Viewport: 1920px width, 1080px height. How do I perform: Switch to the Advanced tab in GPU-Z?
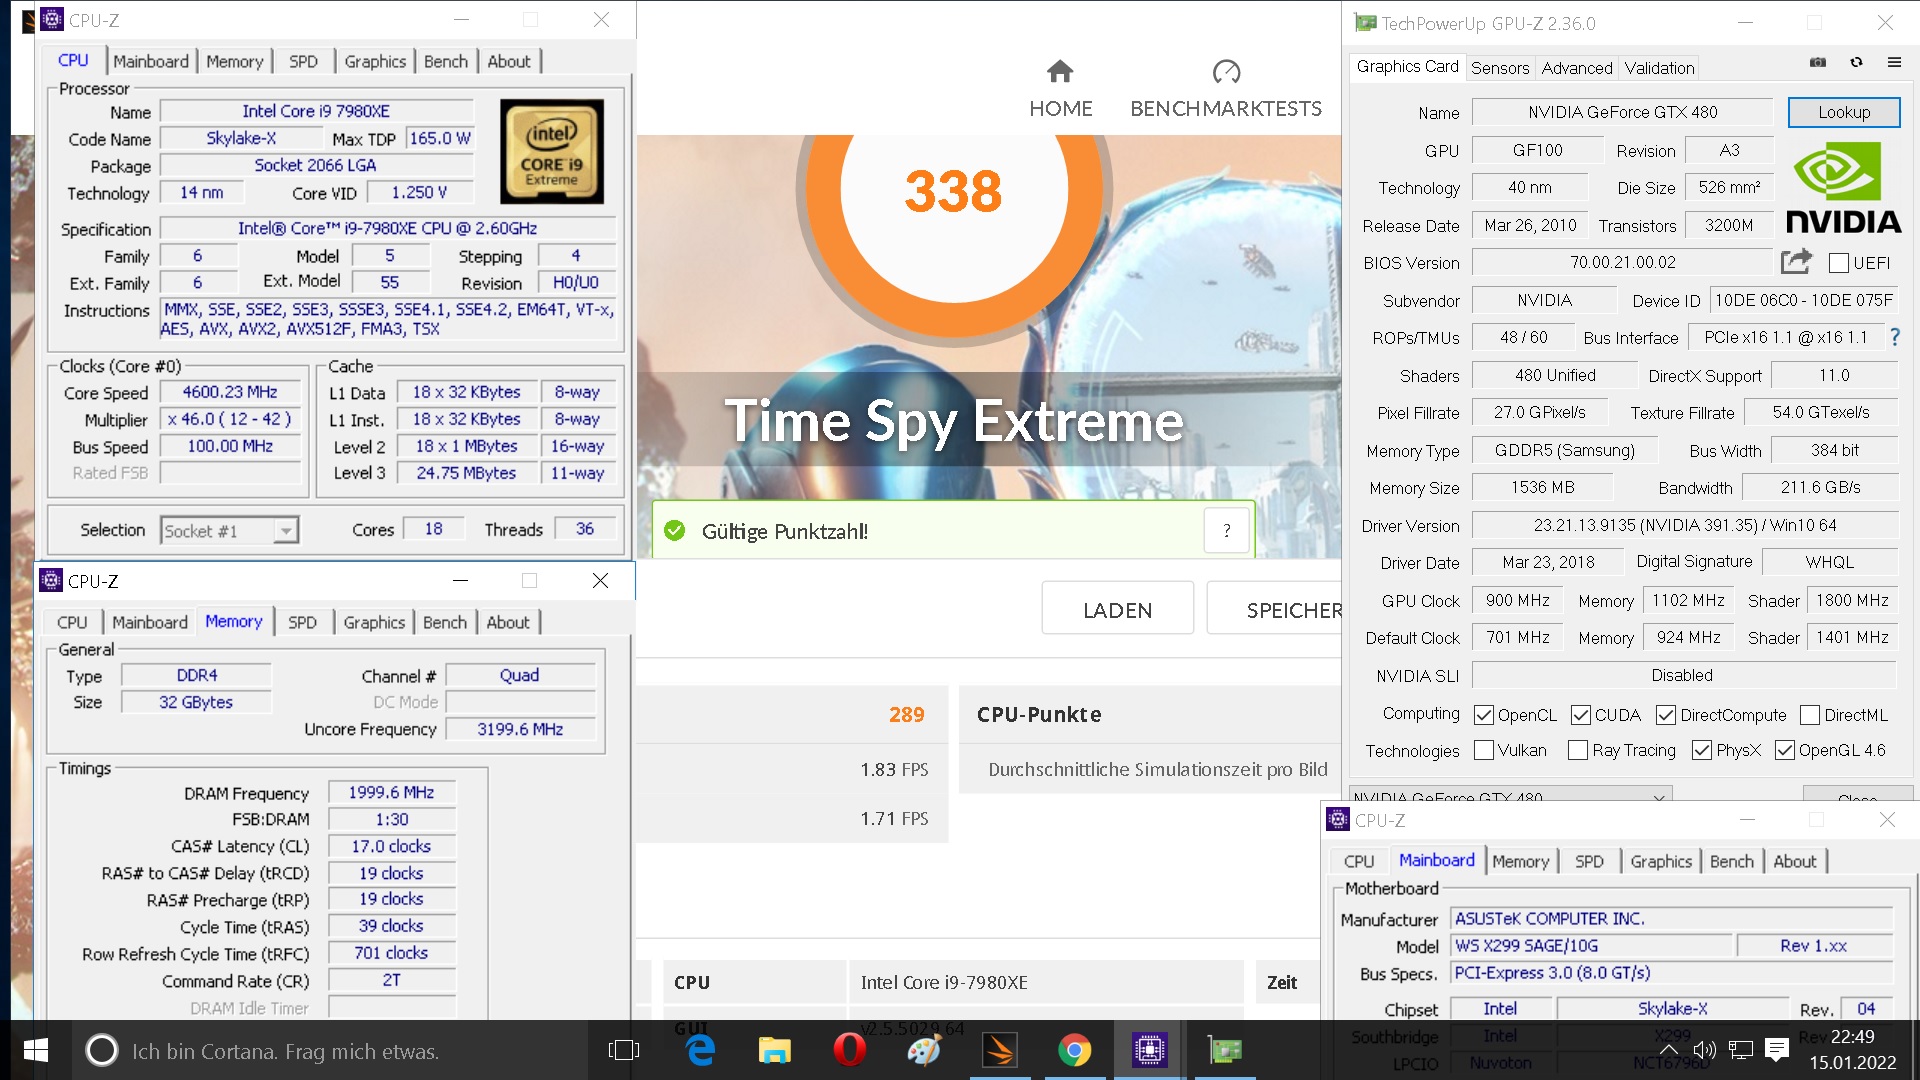[x=1577, y=68]
